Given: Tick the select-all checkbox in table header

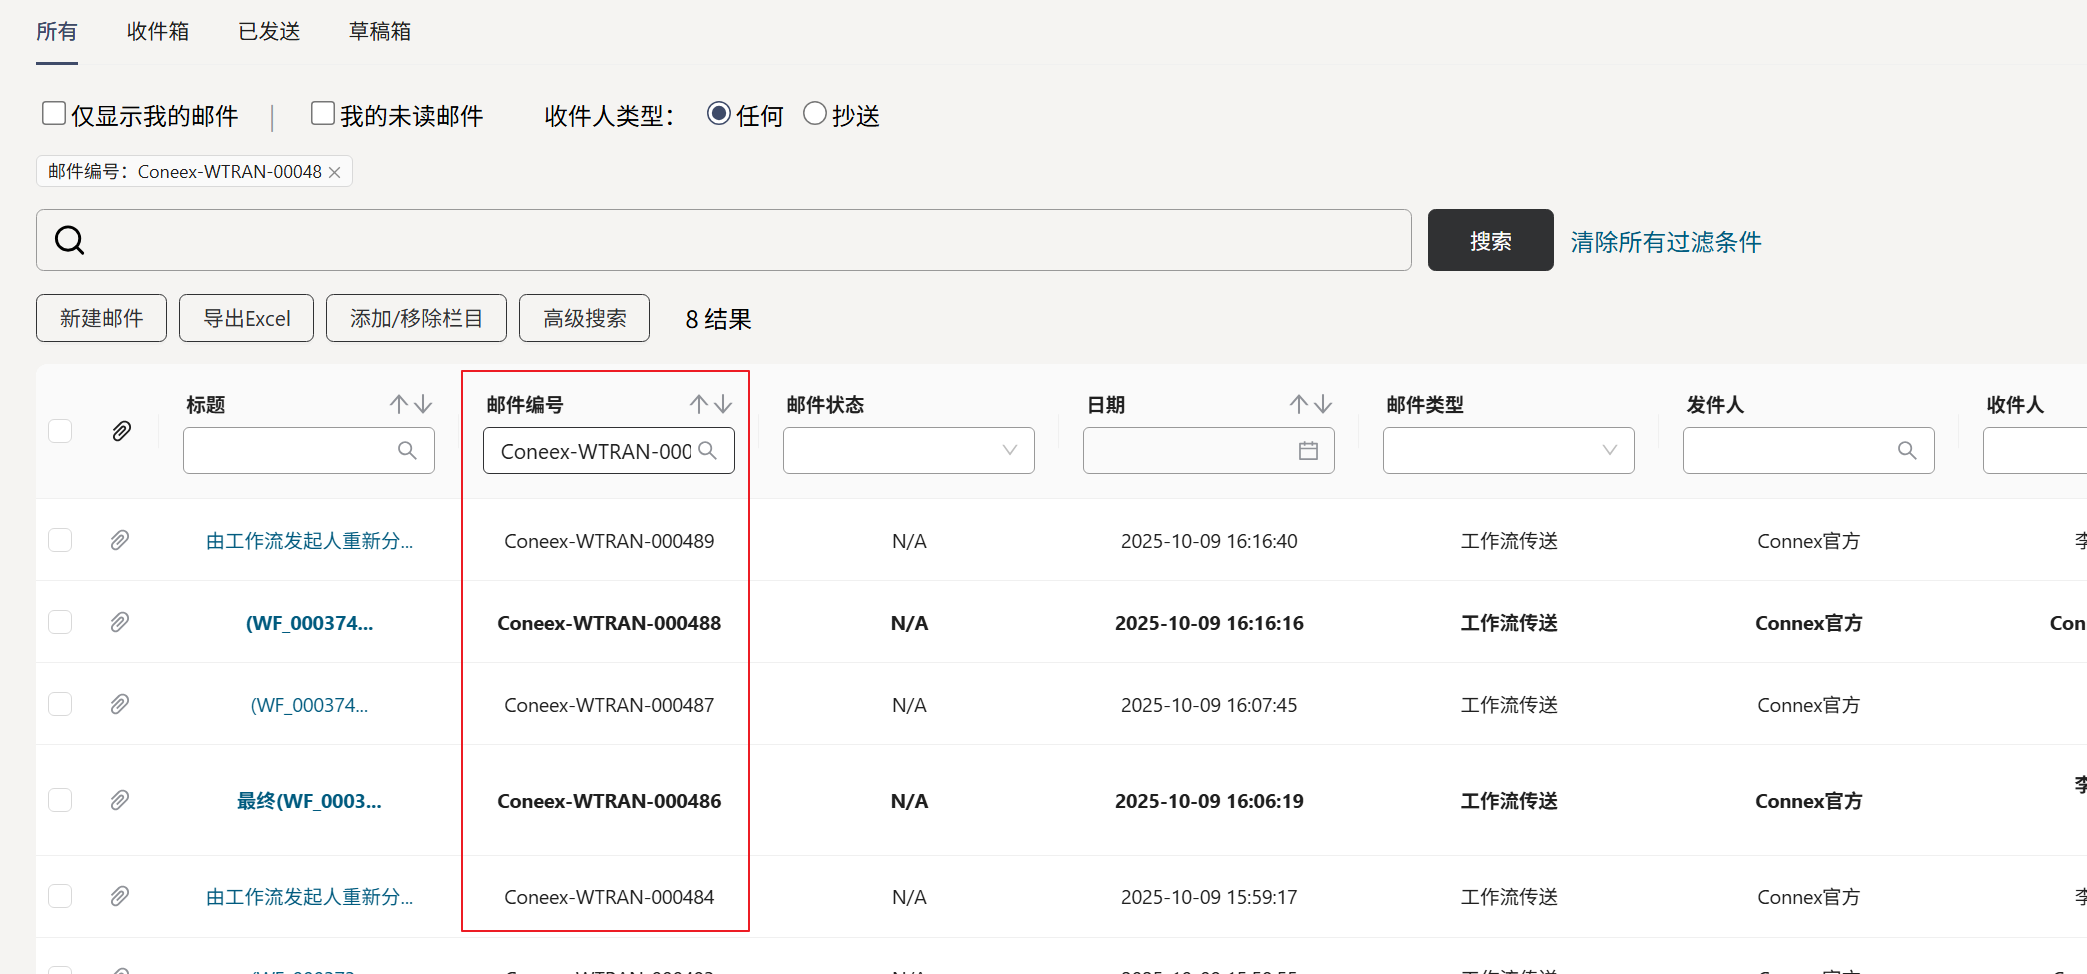Looking at the screenshot, I should [x=60, y=431].
